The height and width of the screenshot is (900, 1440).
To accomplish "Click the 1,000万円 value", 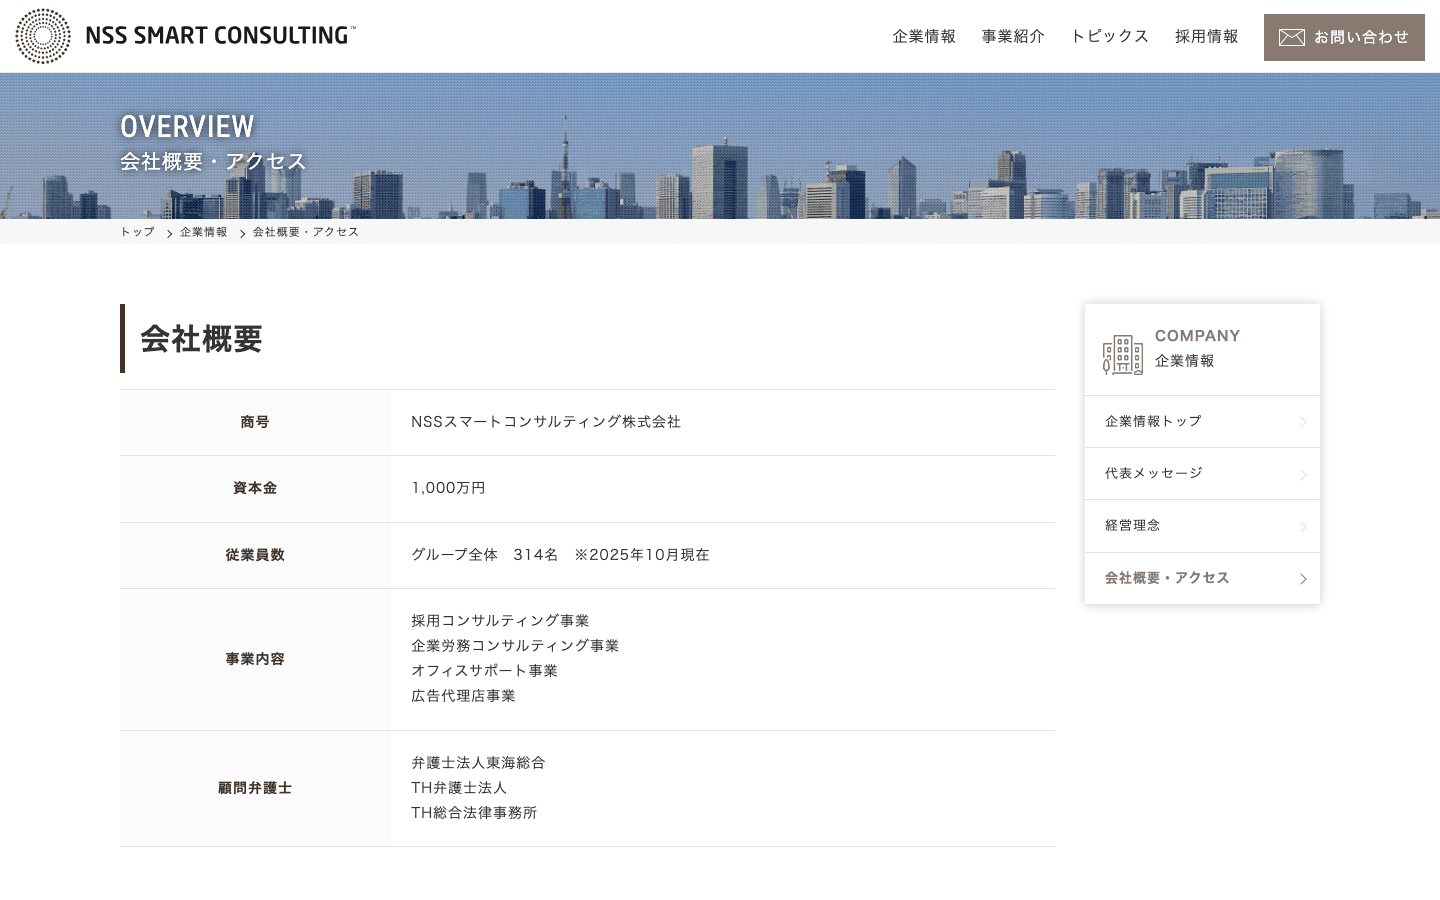I will (448, 488).
